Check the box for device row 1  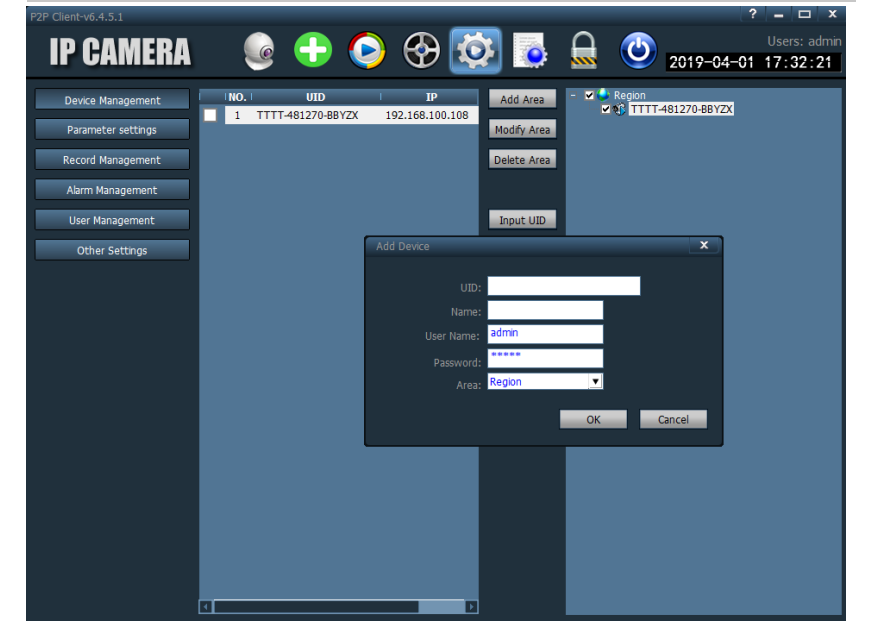(x=210, y=115)
